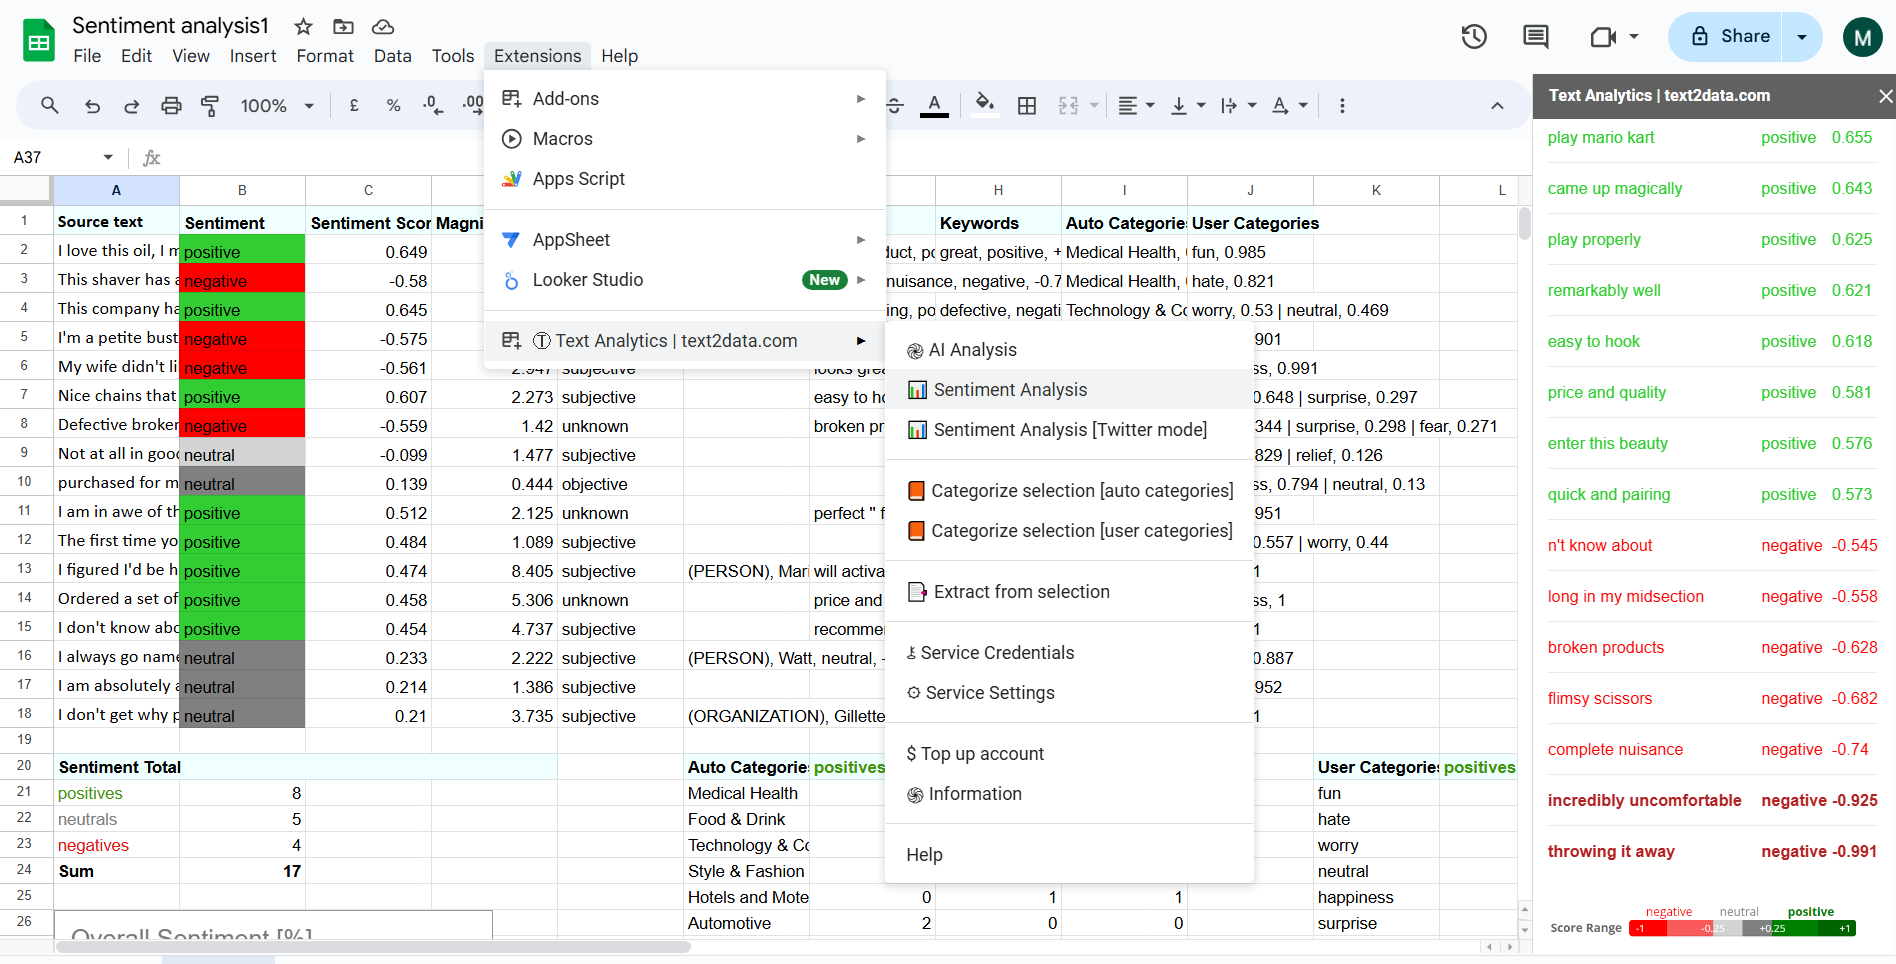Start a Meet call camera icon
Viewport: 1896px width, 964px height.
tap(1604, 37)
